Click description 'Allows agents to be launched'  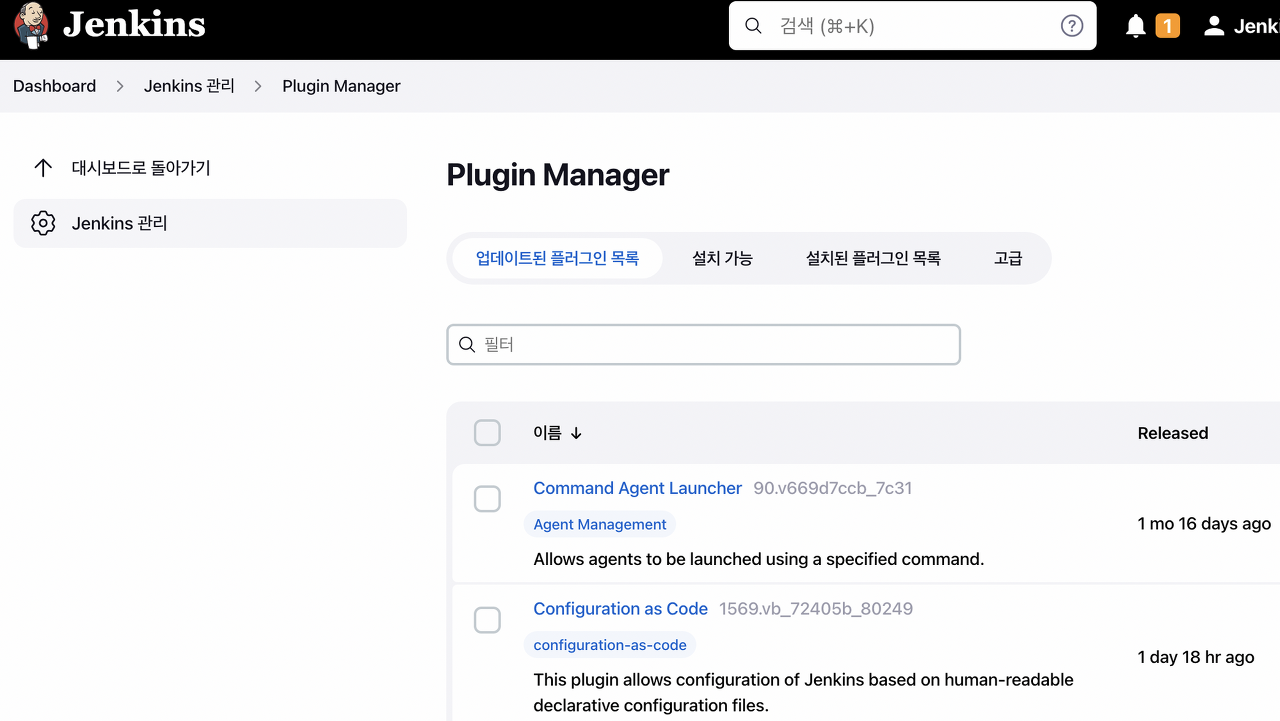(x=759, y=559)
